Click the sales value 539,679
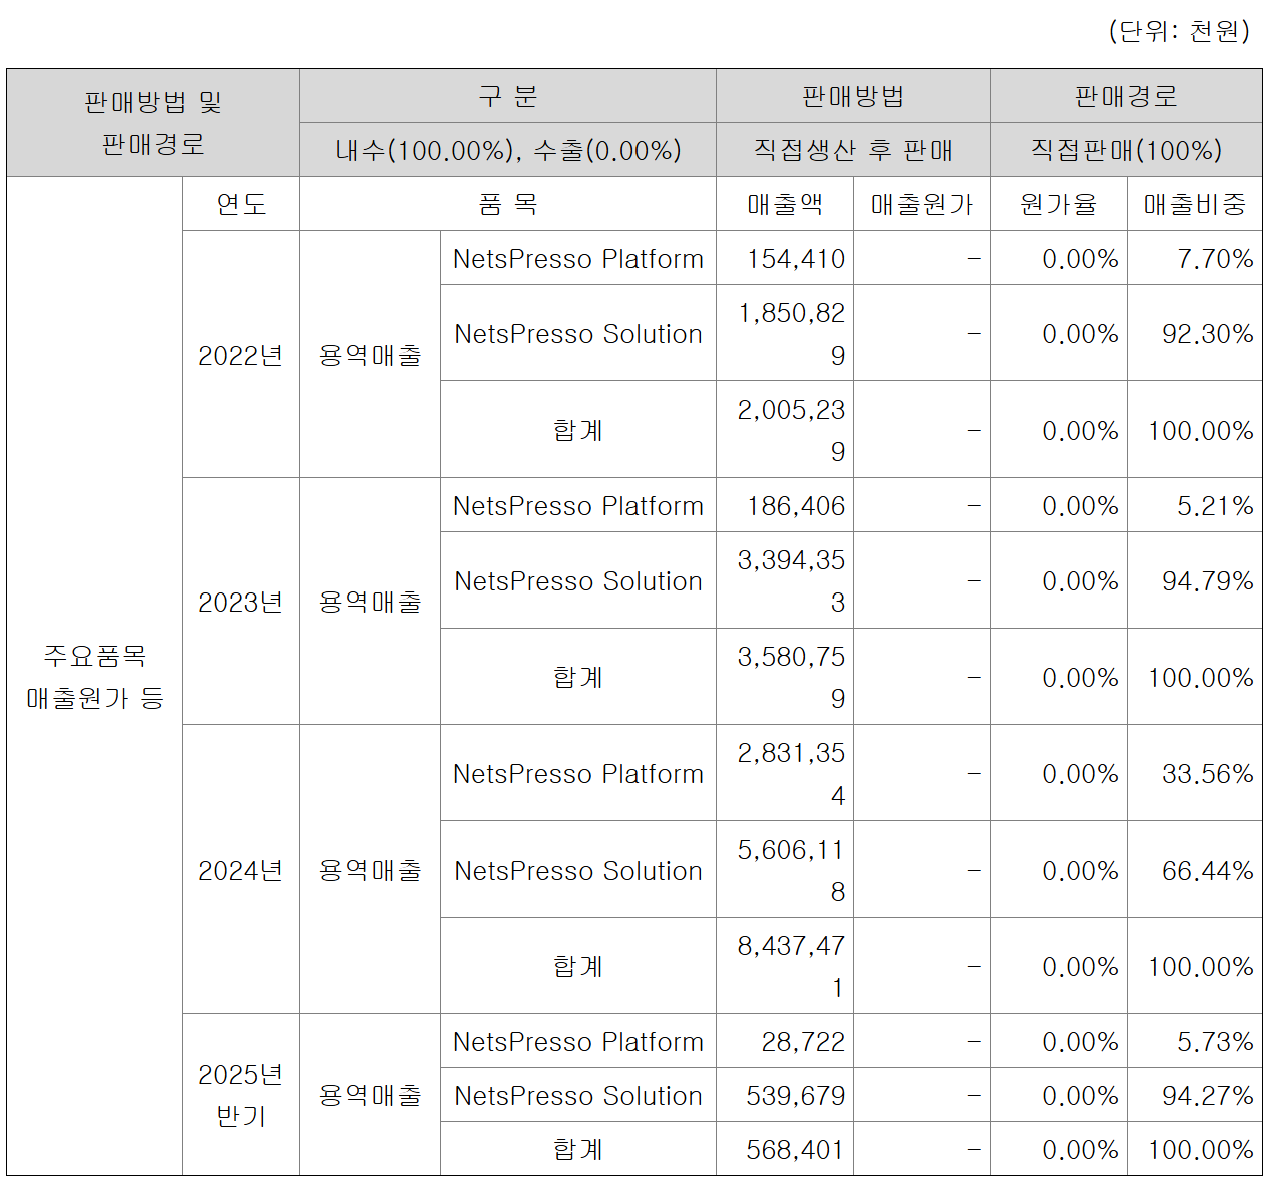Viewport: 1268px width, 1184px height. (785, 1096)
